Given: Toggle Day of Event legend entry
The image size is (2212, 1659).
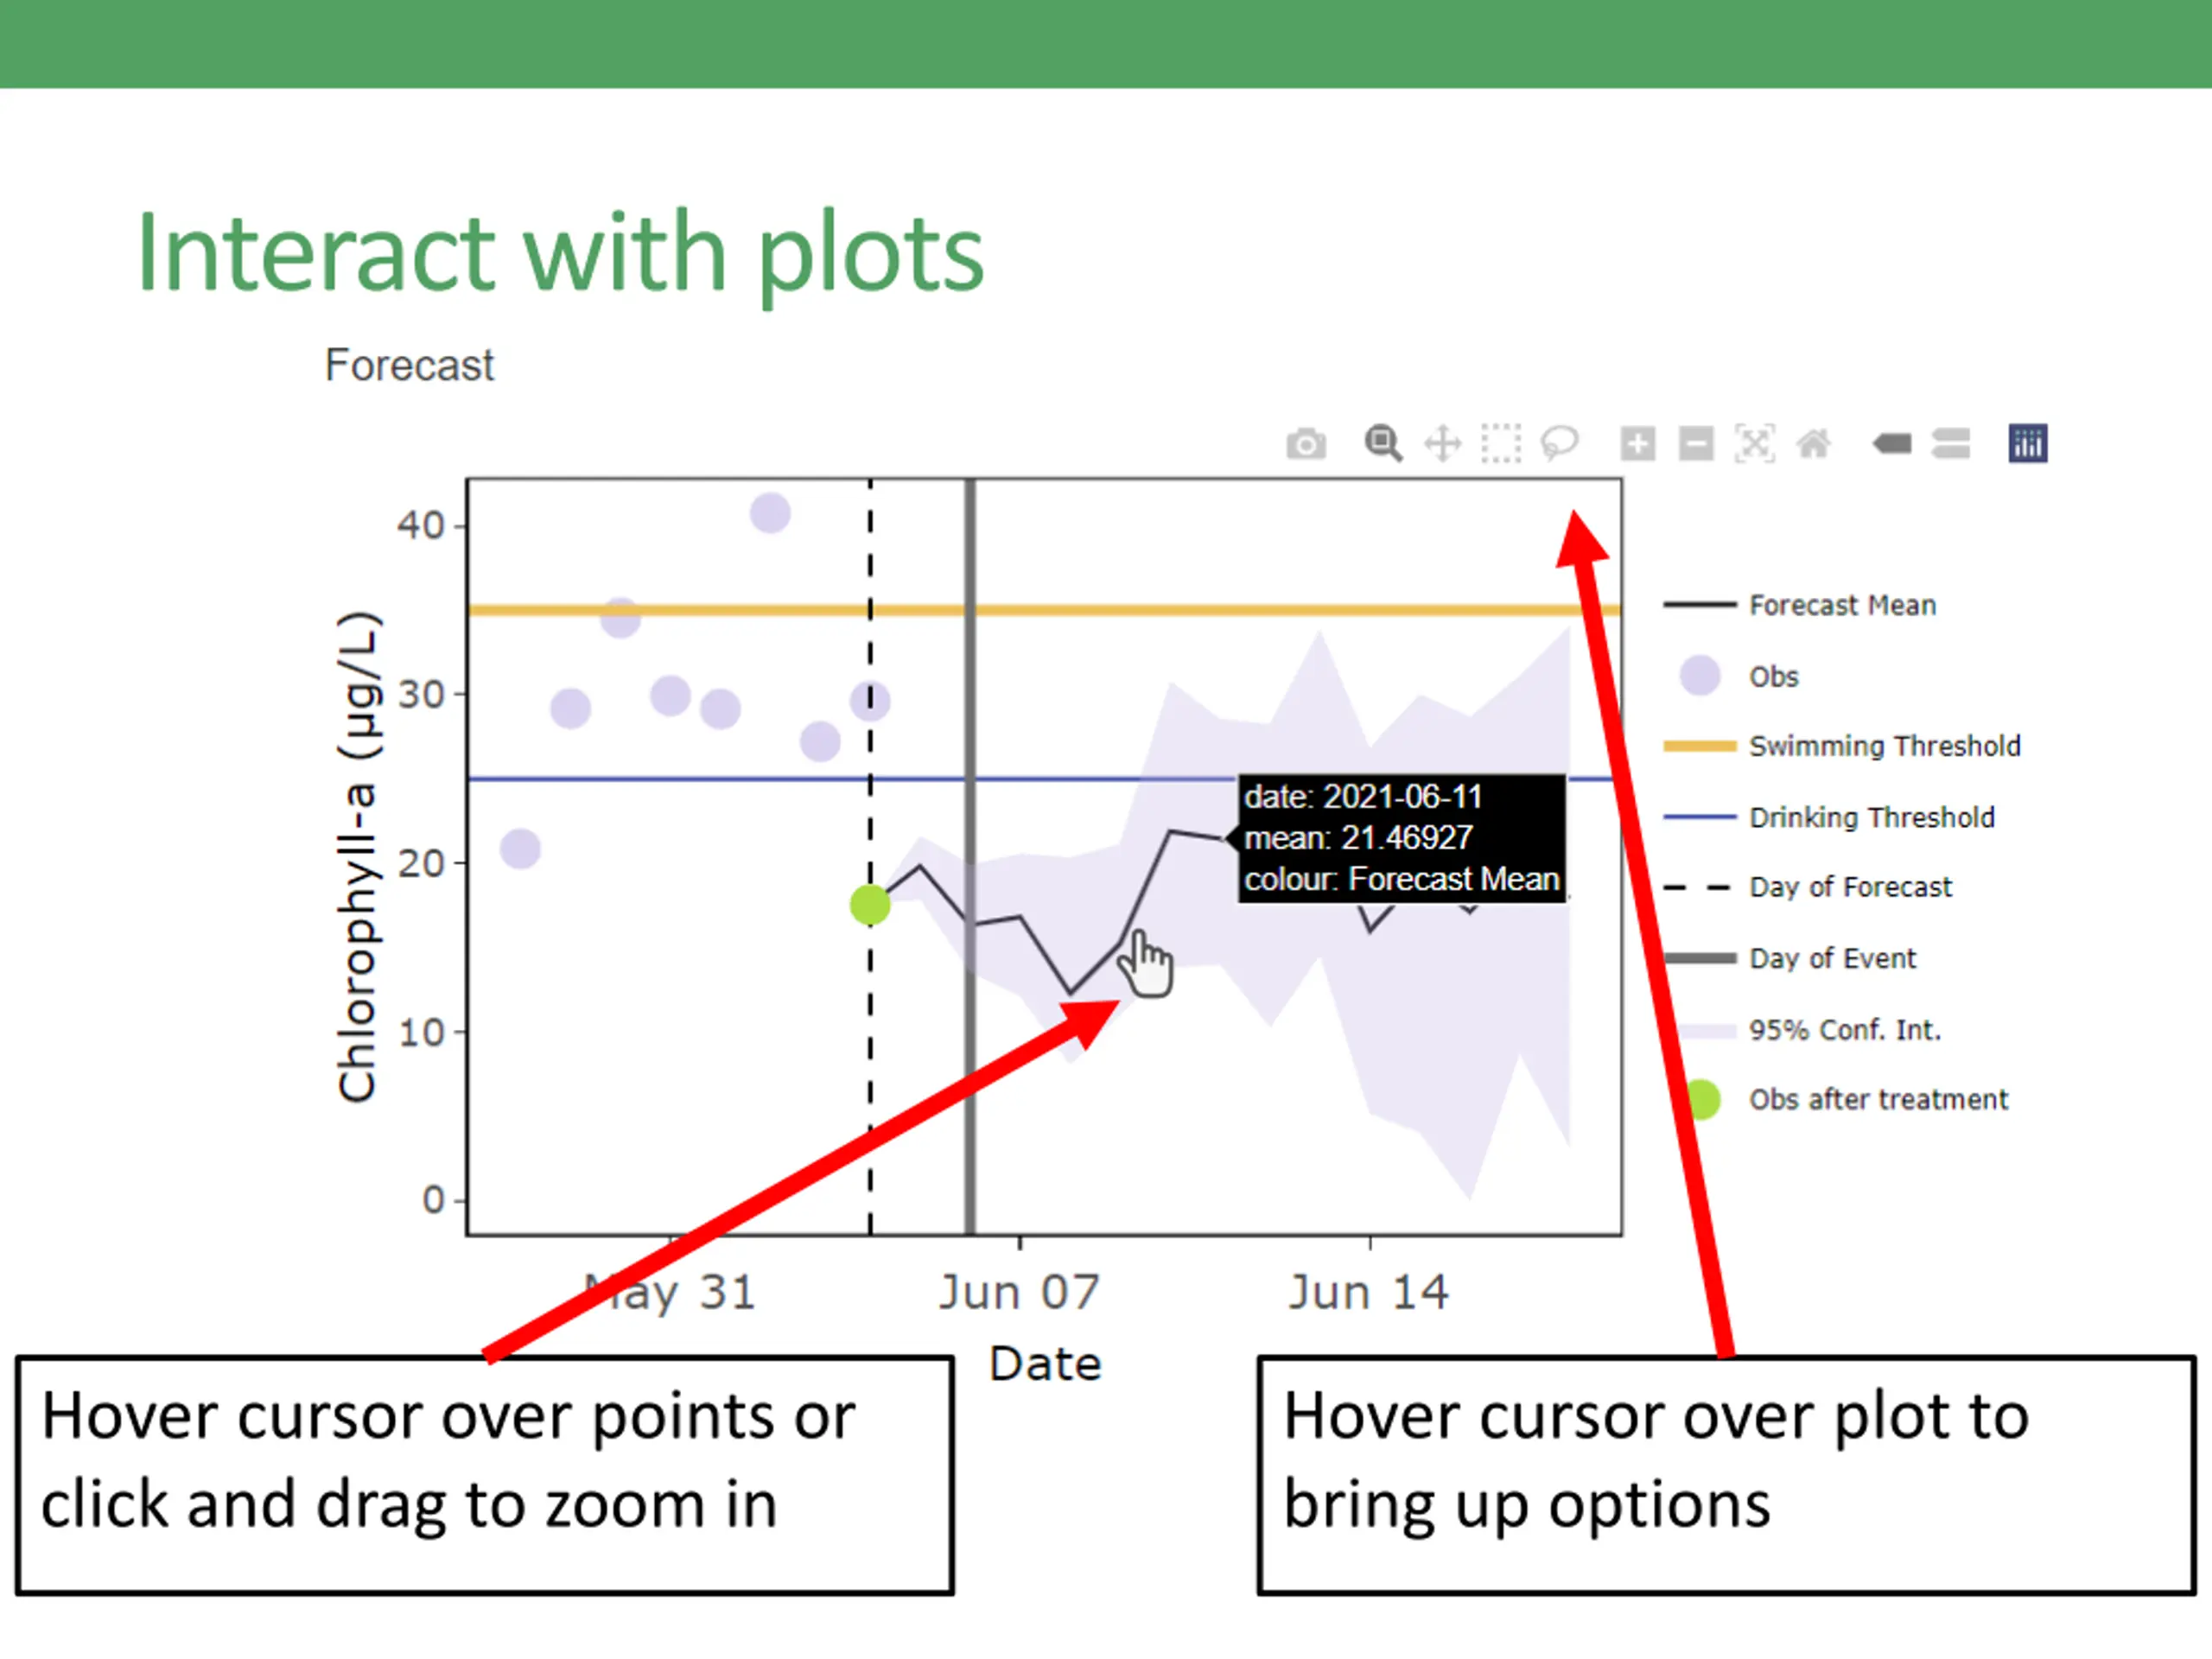Looking at the screenshot, I should [1789, 958].
